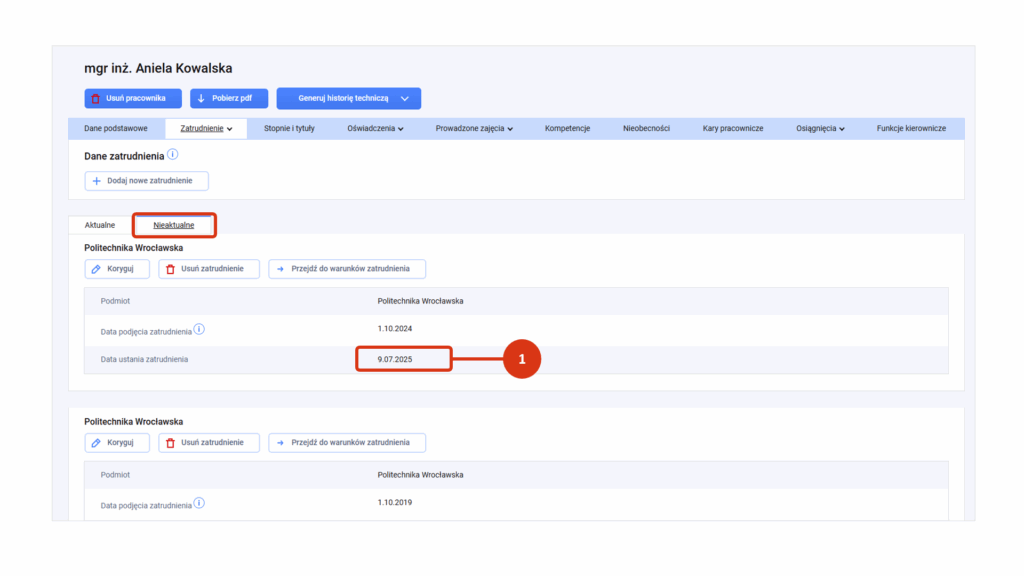Expand the Osiągnięcia dropdown menu
1024x576 pixels.
click(820, 129)
